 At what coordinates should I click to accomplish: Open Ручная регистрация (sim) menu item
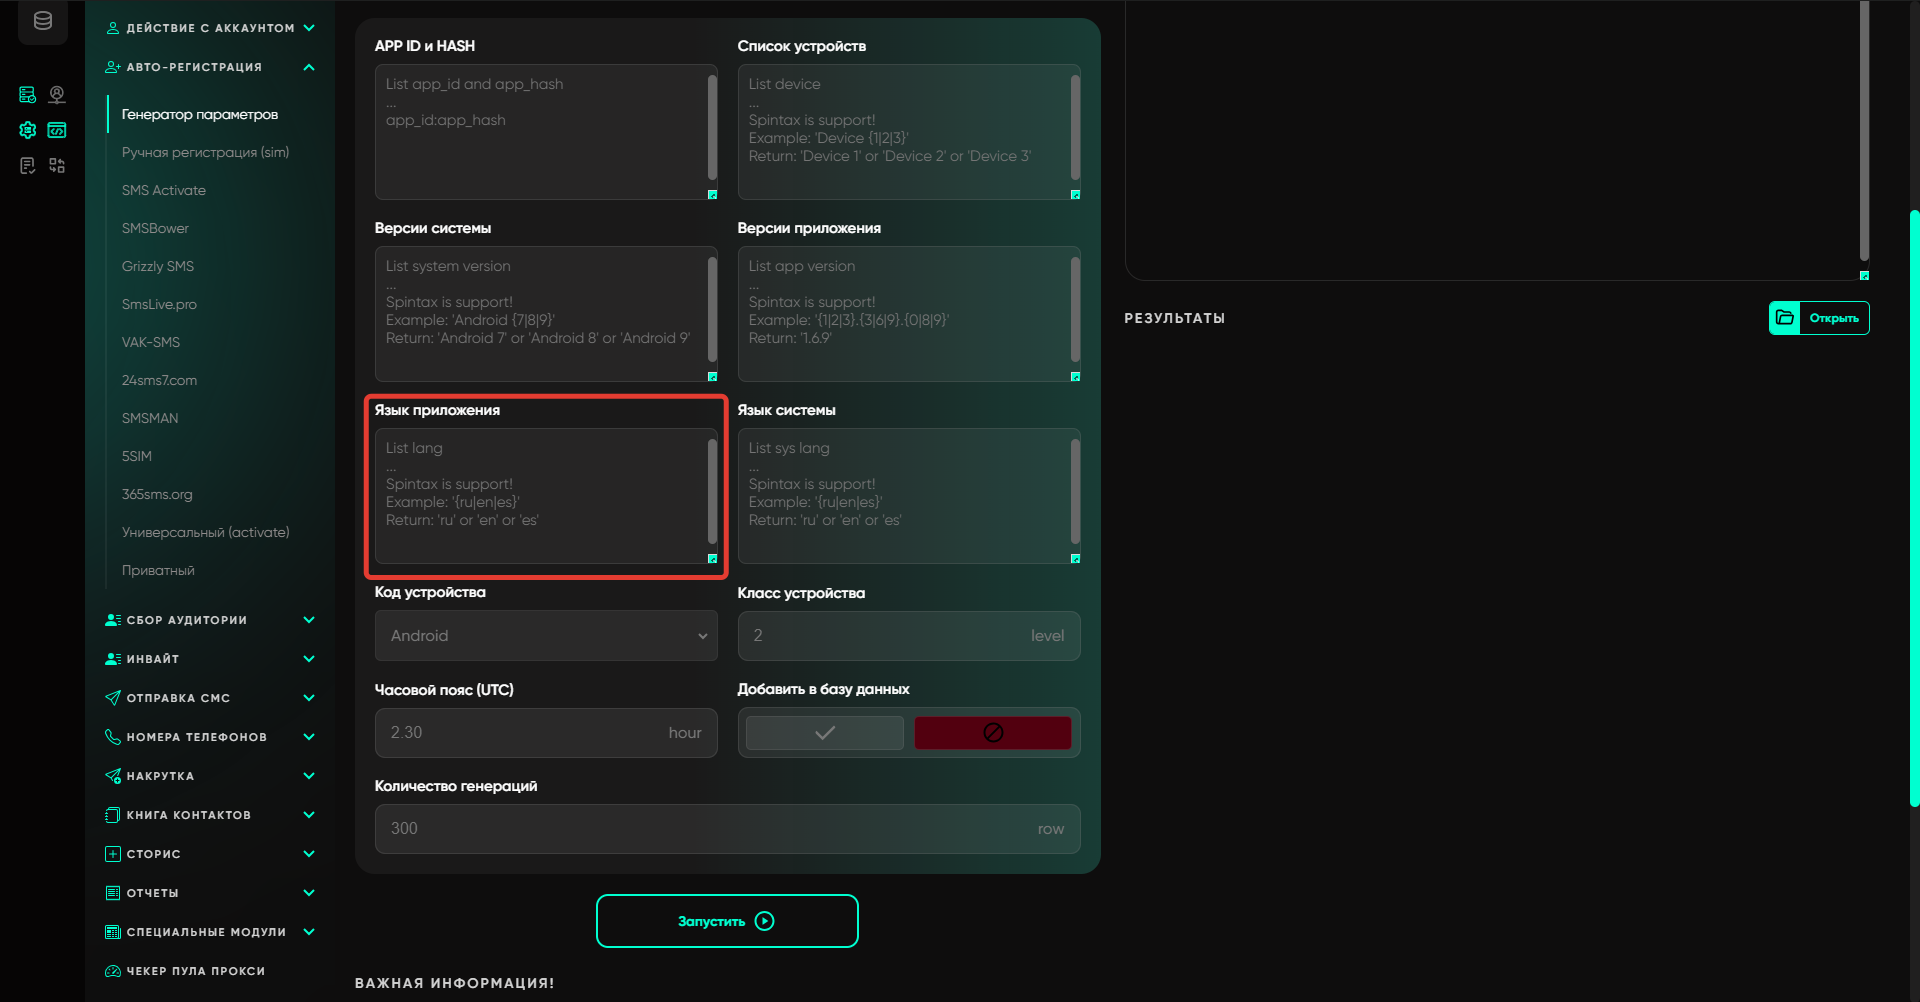[x=205, y=152]
